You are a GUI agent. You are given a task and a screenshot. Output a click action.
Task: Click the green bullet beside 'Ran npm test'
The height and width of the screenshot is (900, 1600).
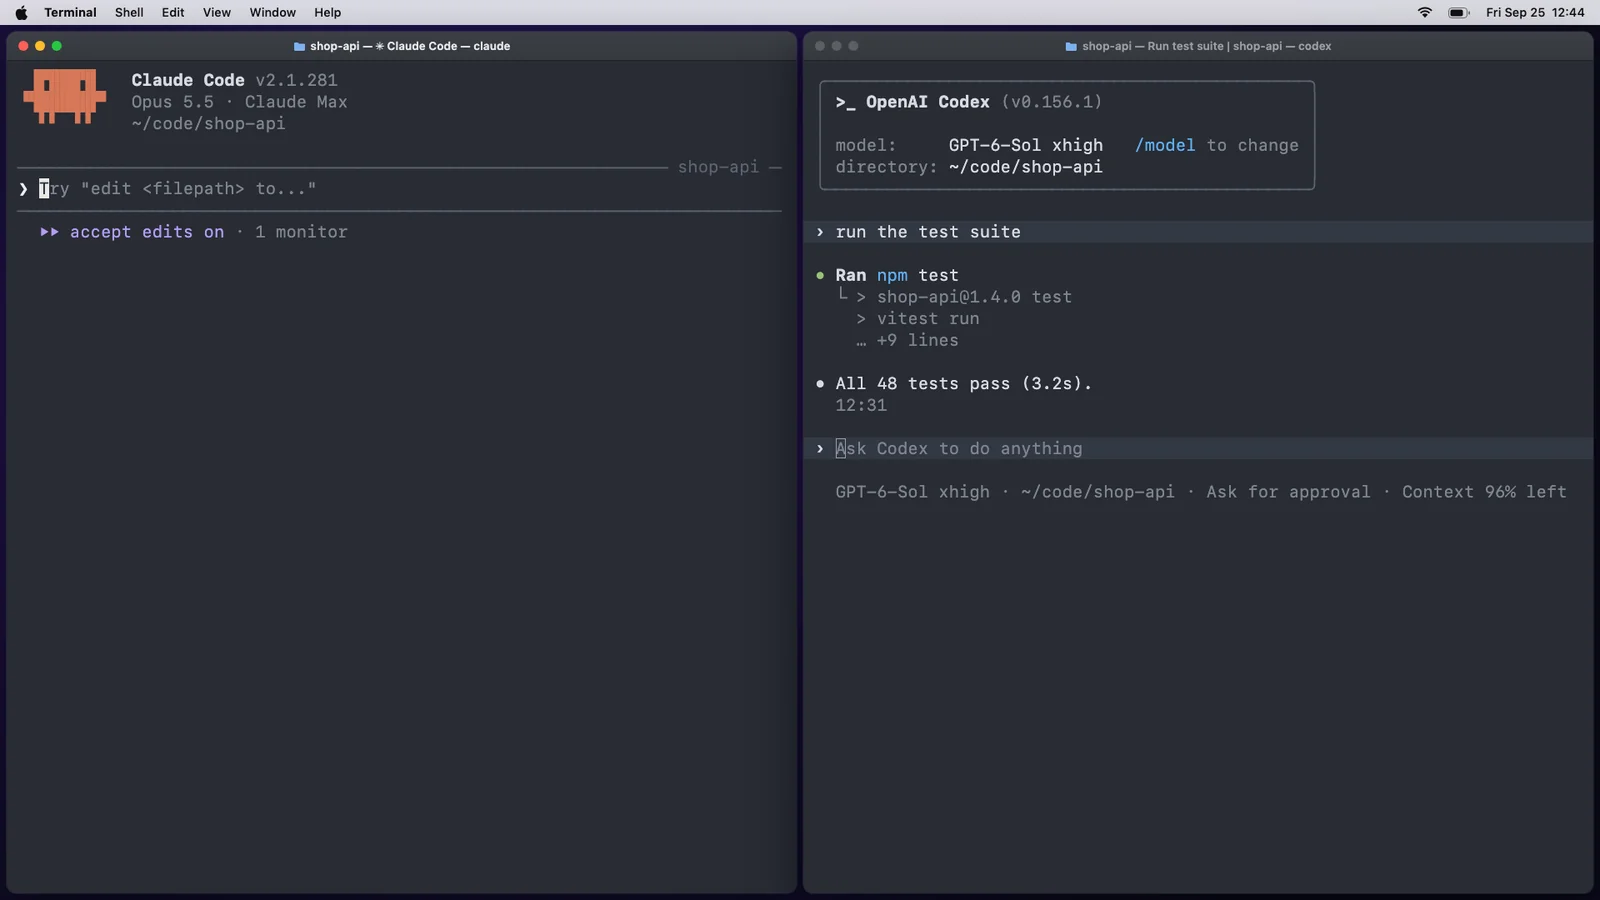tap(820, 275)
